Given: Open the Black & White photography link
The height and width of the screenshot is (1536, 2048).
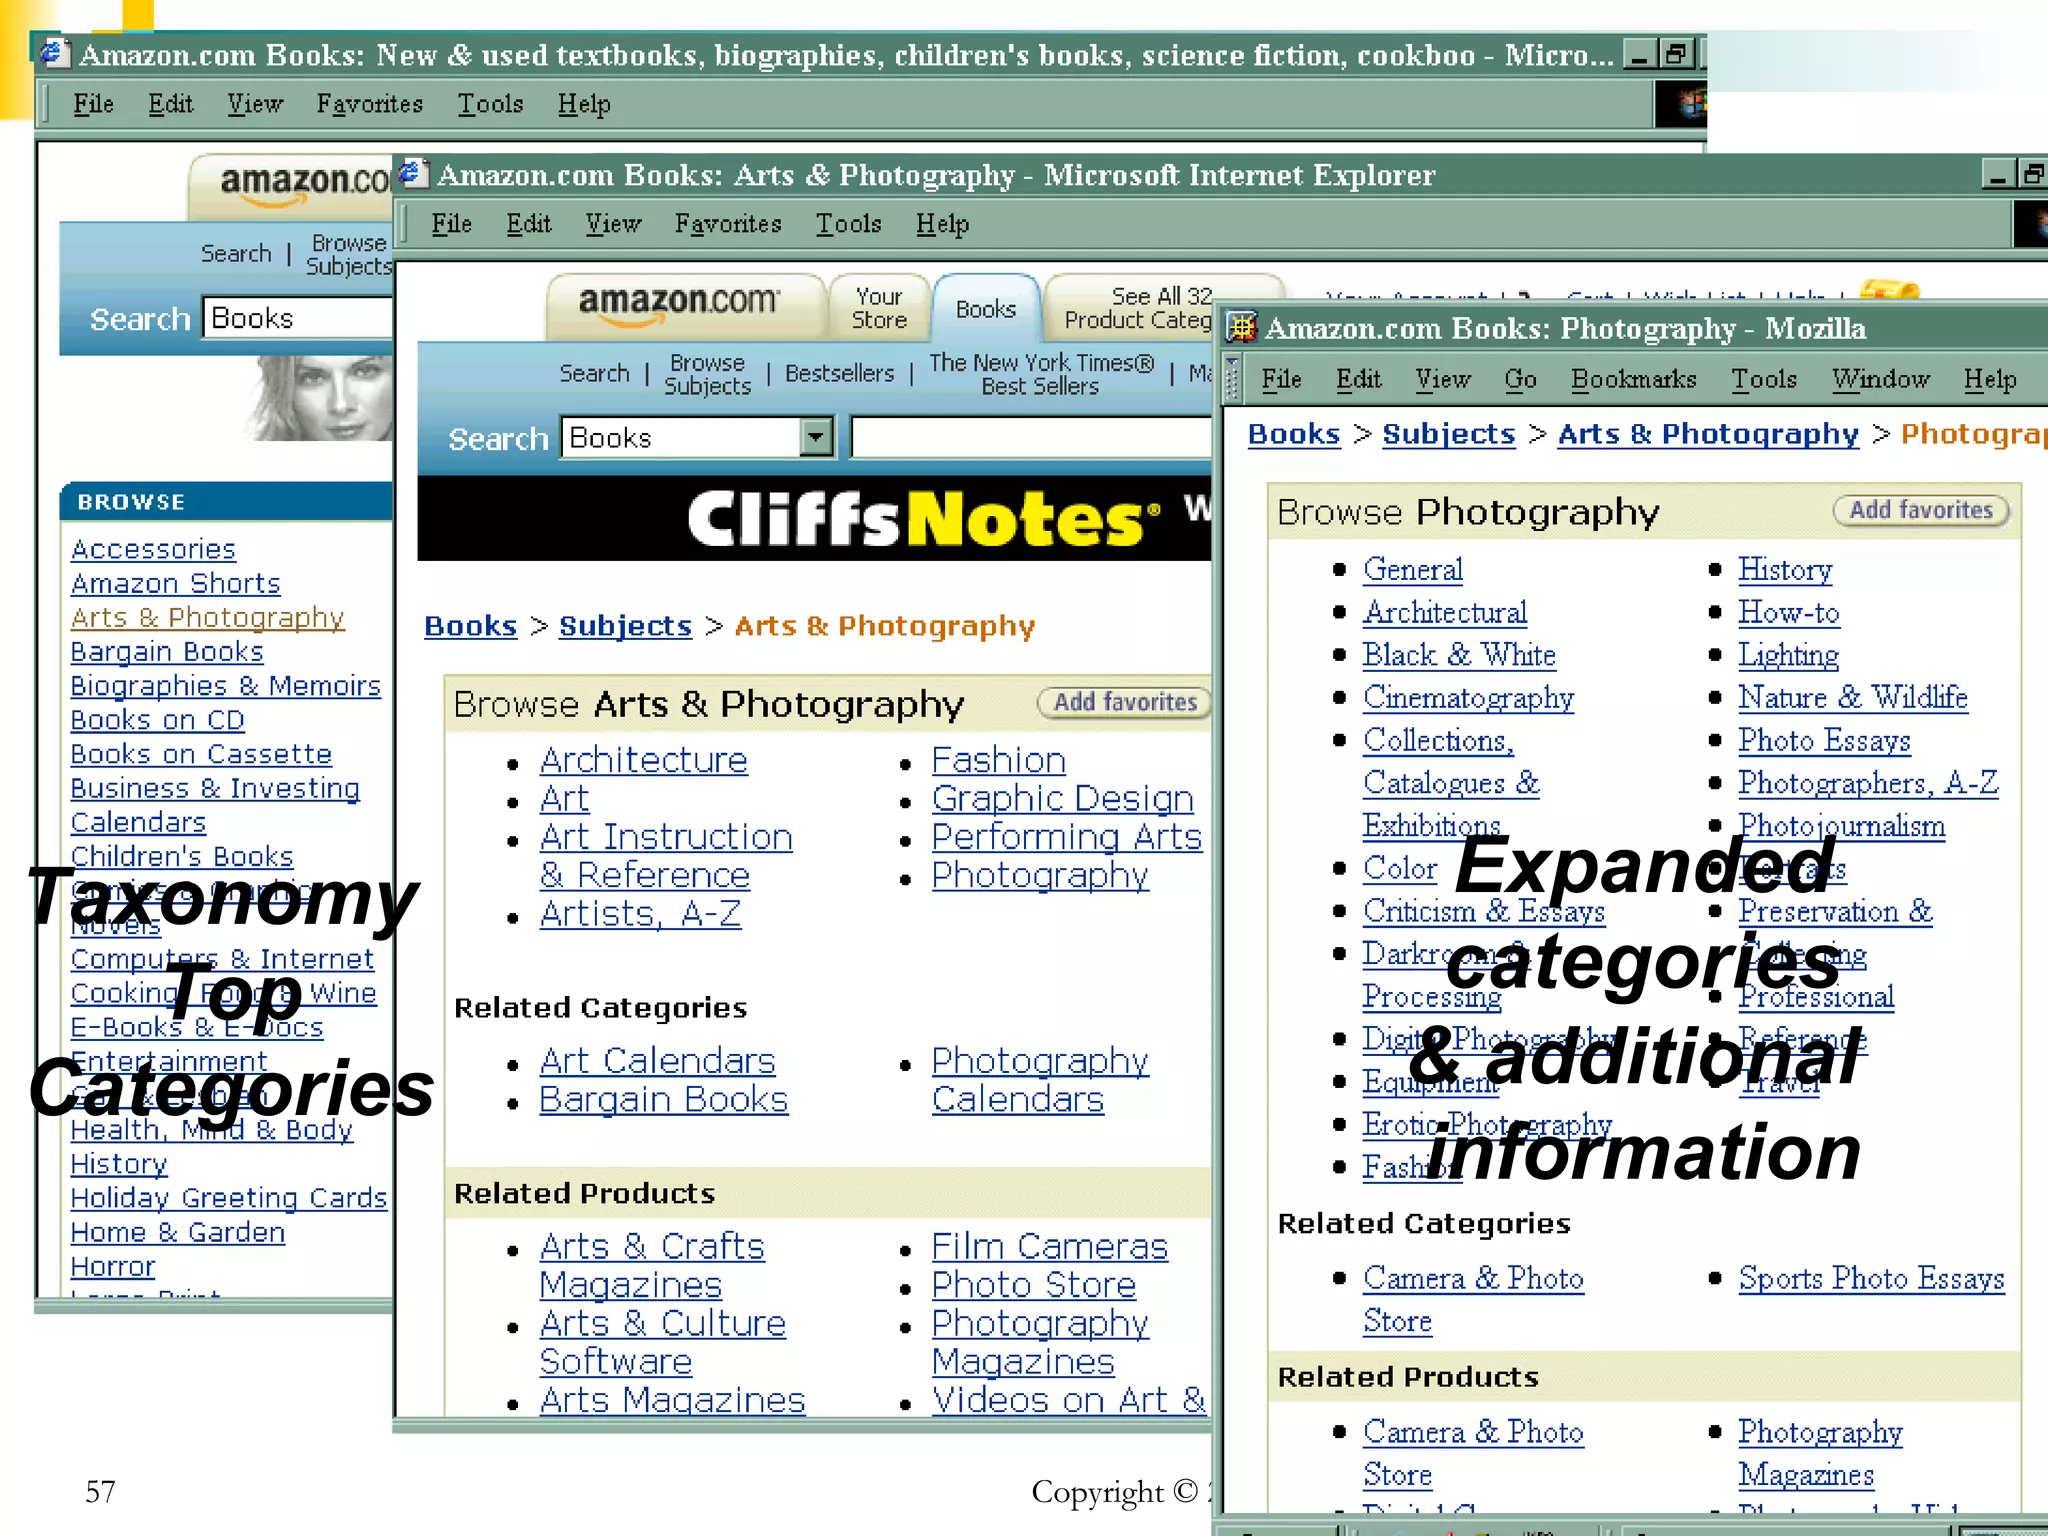Looking at the screenshot, I should pos(1459,655).
